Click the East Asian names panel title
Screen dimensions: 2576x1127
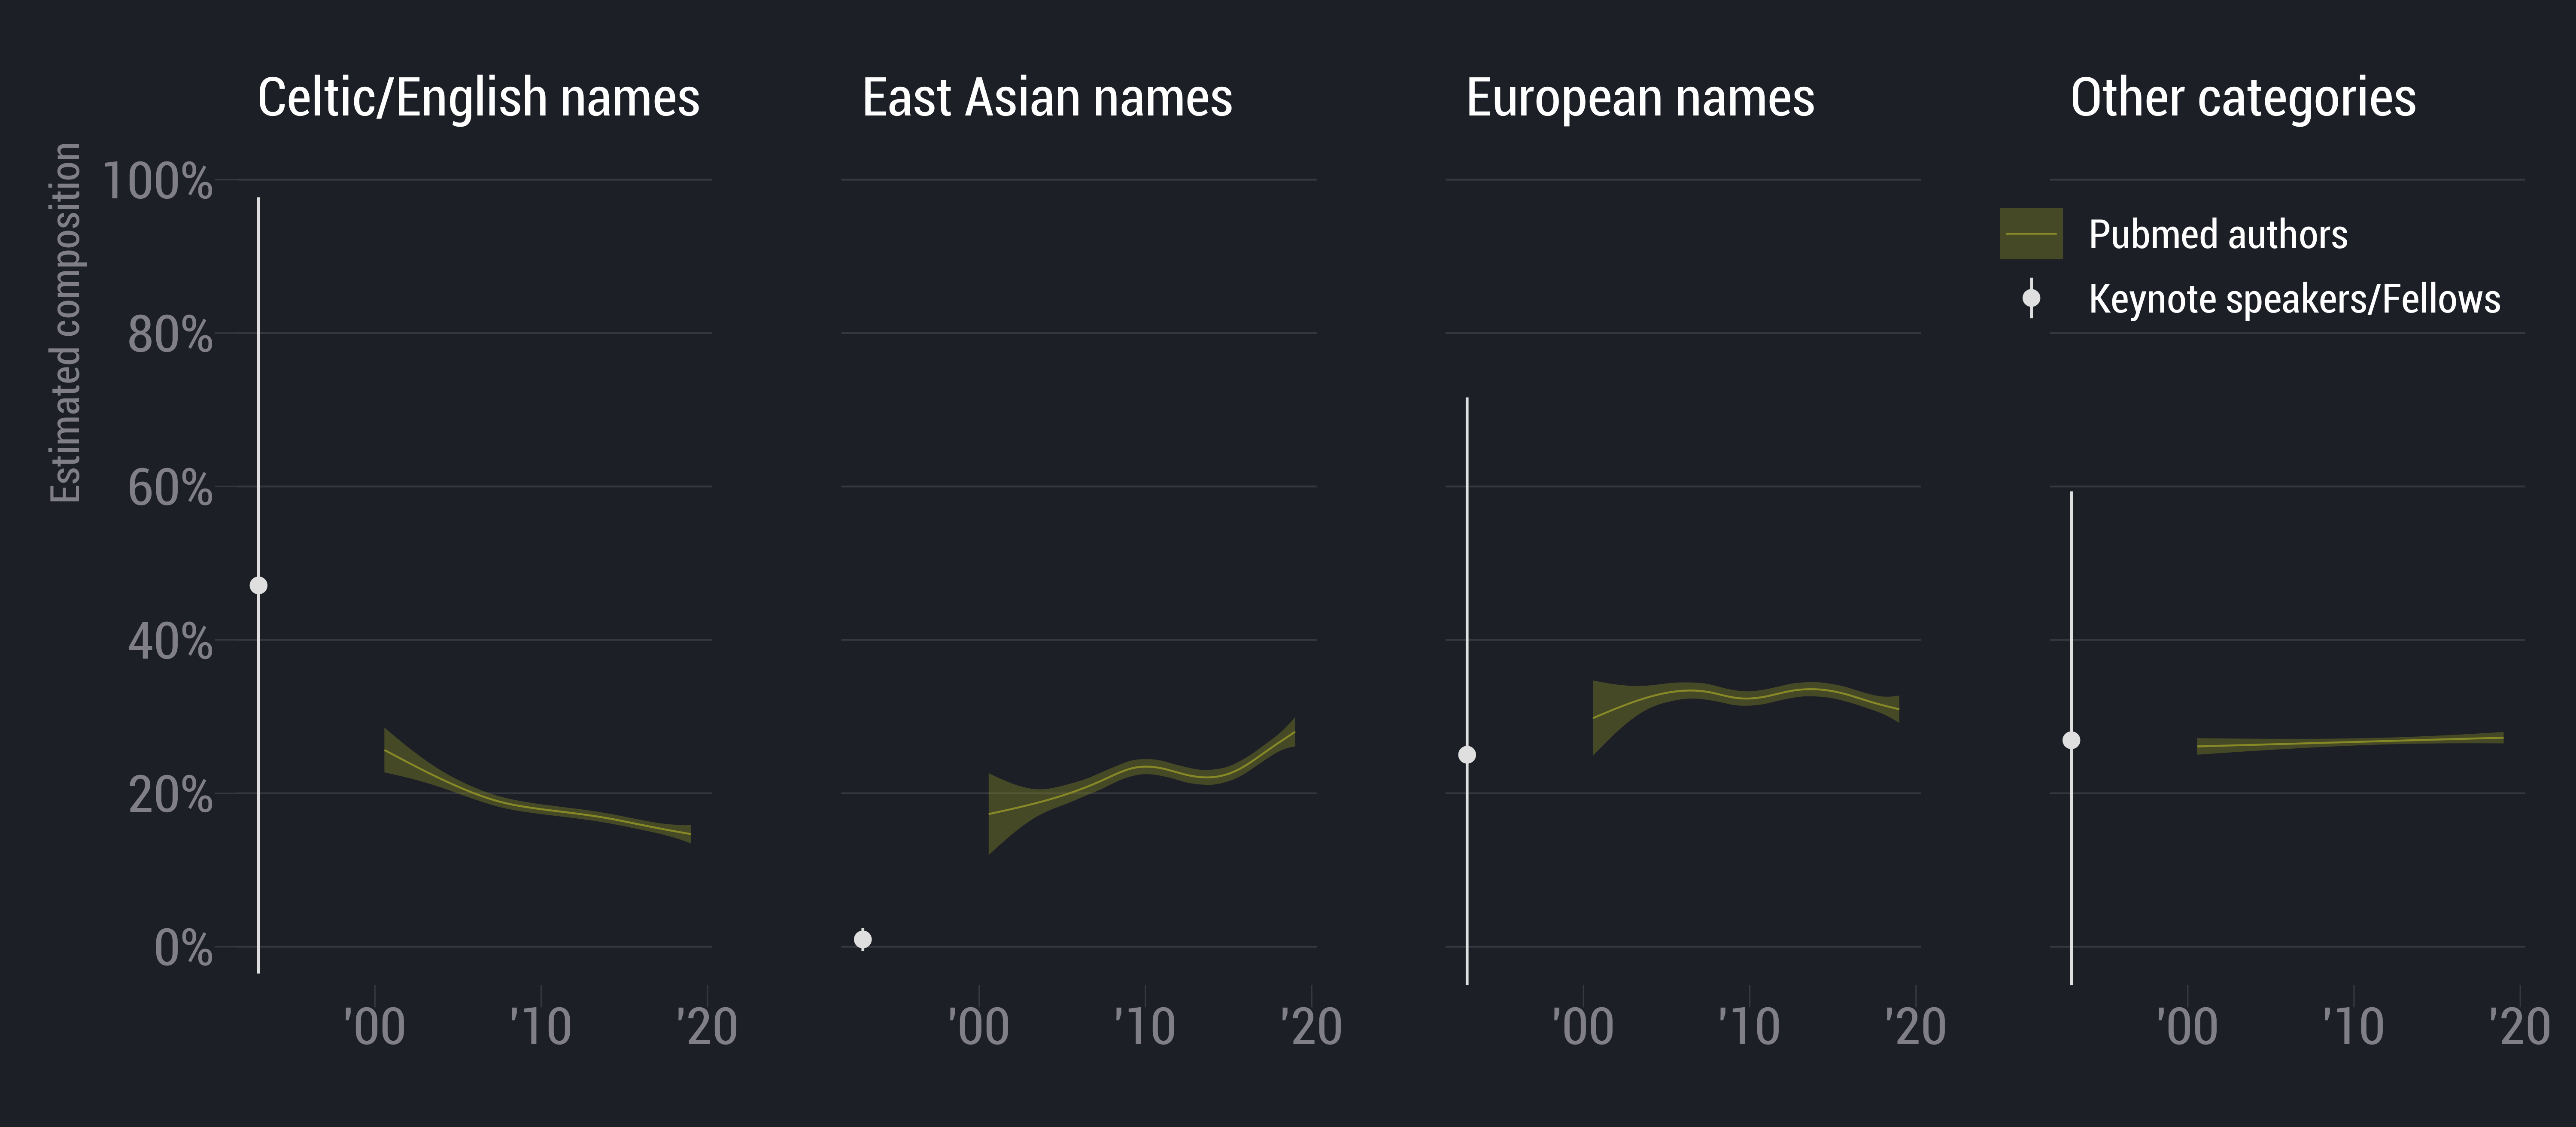[1047, 98]
